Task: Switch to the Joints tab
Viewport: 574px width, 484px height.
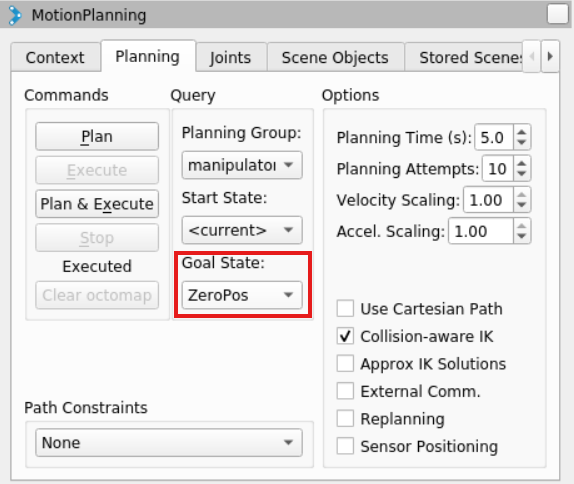Action: (231, 57)
